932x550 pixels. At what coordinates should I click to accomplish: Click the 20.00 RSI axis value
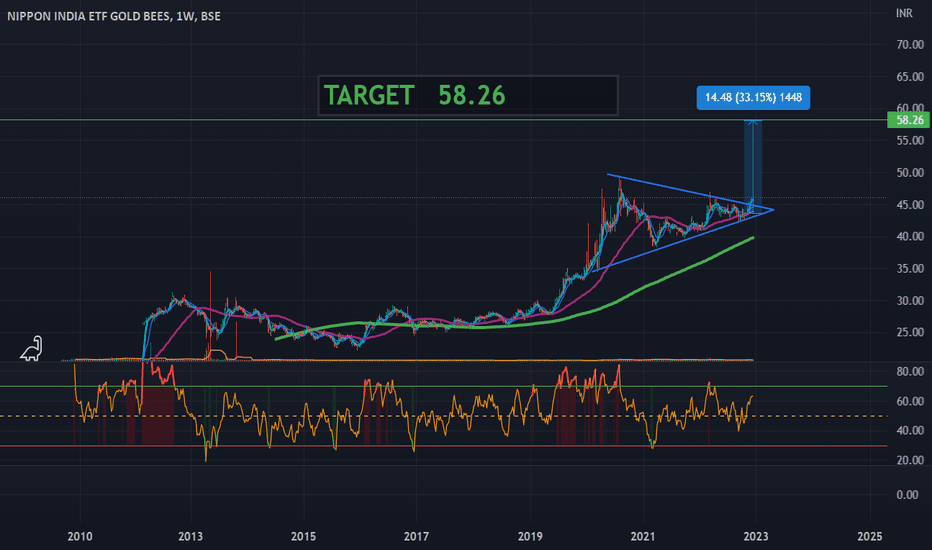pos(910,460)
